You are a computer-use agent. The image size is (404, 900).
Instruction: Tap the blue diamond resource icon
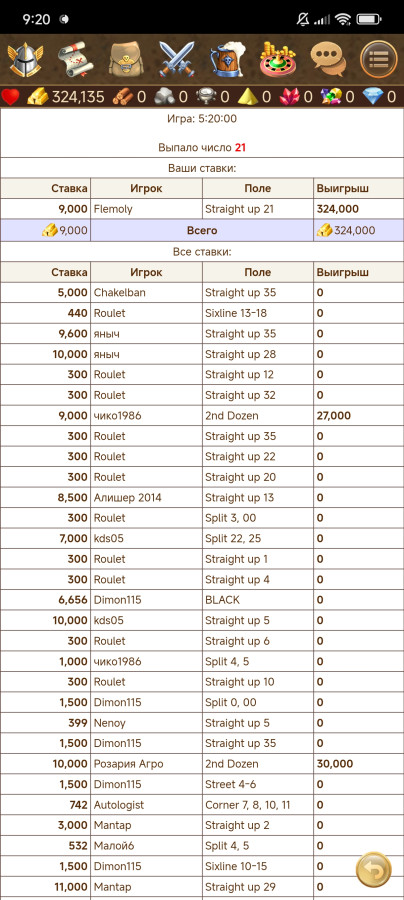click(373, 96)
